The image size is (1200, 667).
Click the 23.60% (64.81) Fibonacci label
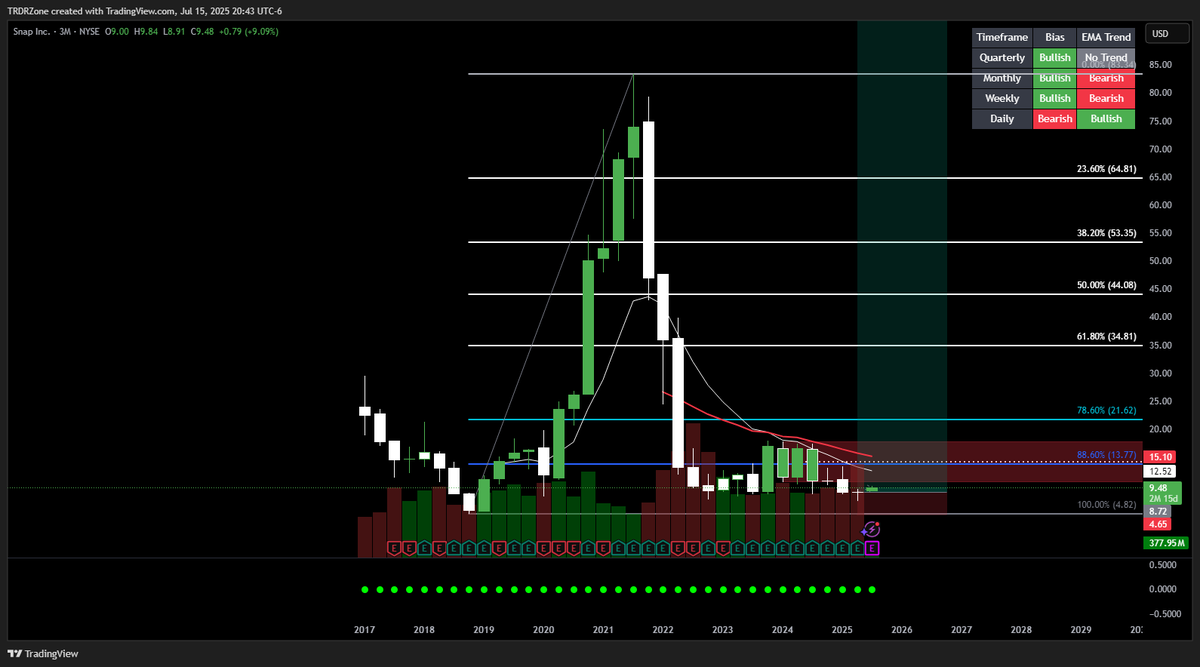[x=1108, y=170]
